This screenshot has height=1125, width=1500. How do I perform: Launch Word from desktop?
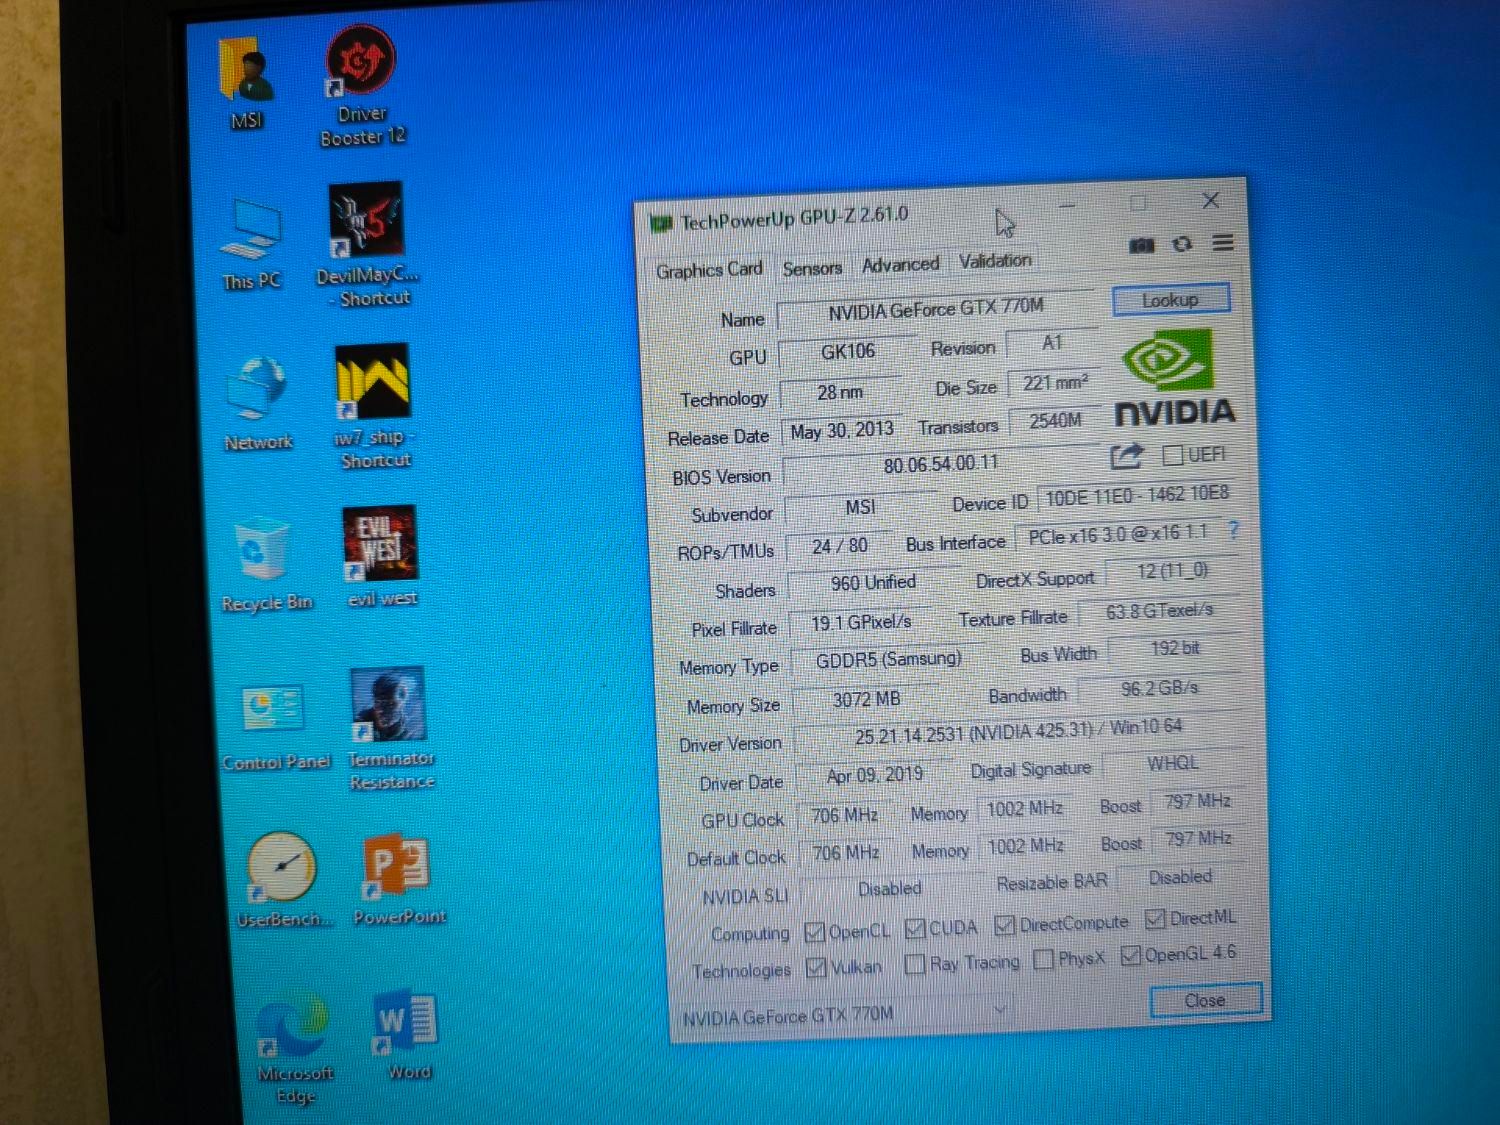coord(407,1036)
